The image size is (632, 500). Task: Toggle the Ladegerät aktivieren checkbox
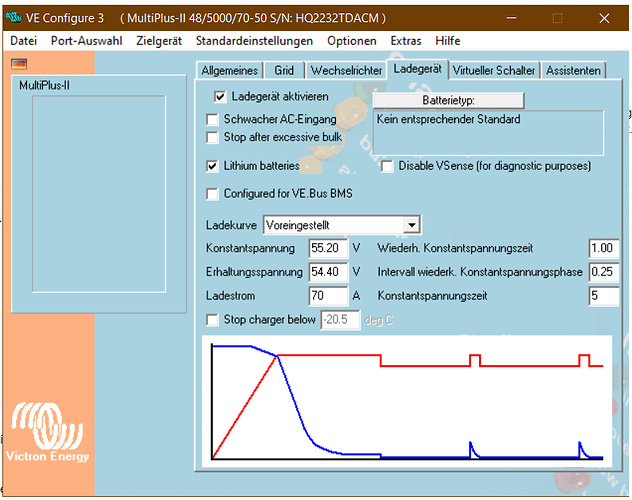[220, 97]
